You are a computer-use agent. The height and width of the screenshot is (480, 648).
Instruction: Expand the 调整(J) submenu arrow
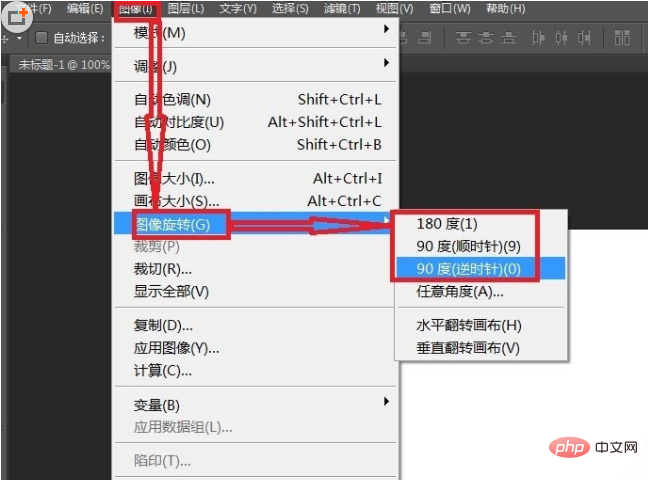(386, 63)
